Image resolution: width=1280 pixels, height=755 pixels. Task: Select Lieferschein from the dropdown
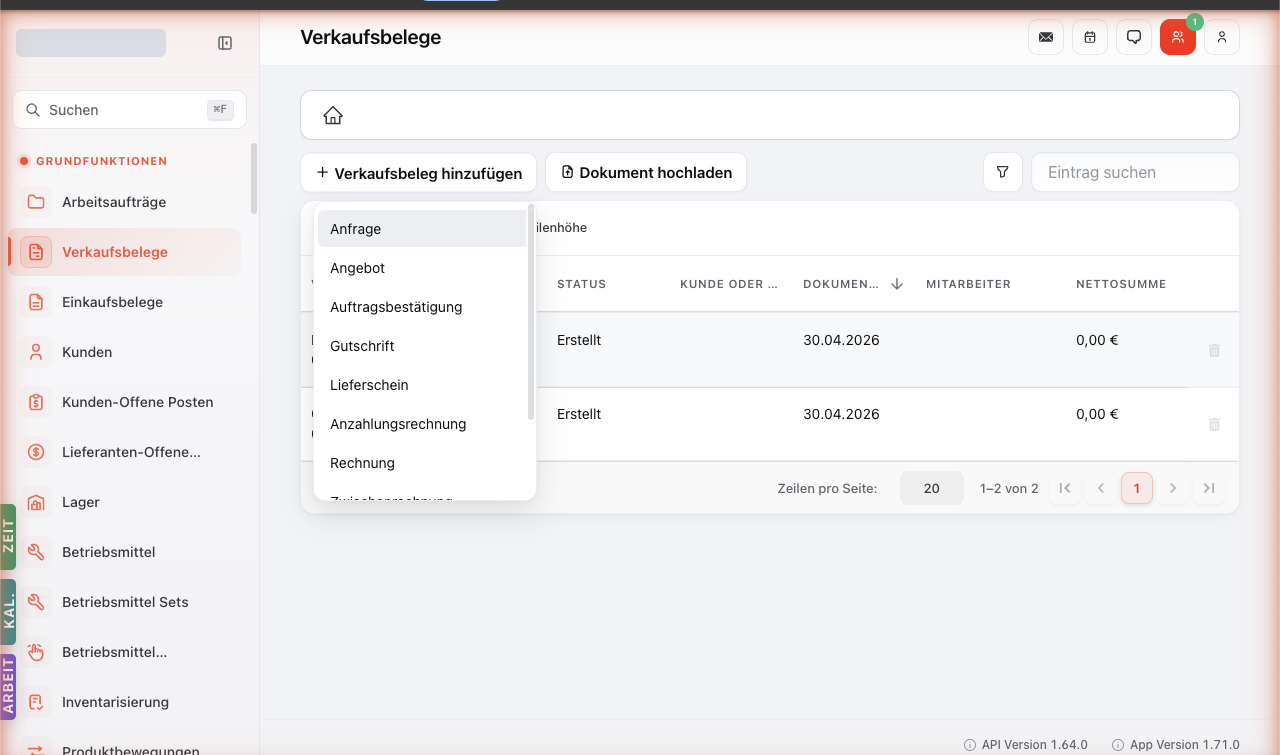click(x=422, y=385)
